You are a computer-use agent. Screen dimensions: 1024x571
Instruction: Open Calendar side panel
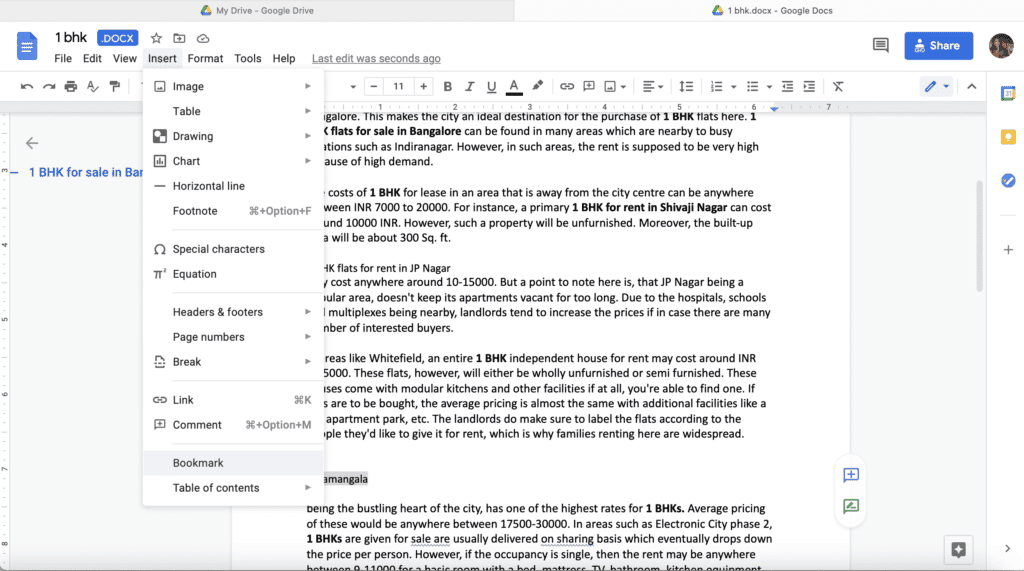coord(1008,94)
